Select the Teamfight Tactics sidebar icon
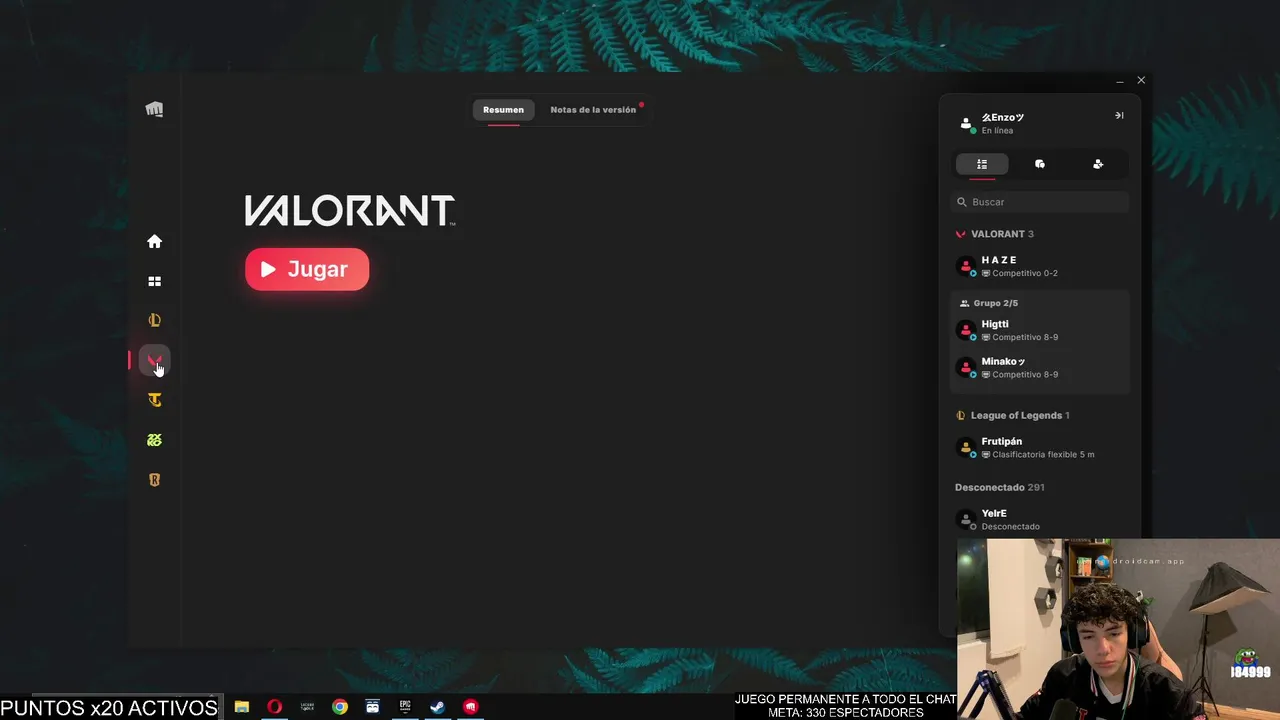The width and height of the screenshot is (1280, 720). point(154,400)
